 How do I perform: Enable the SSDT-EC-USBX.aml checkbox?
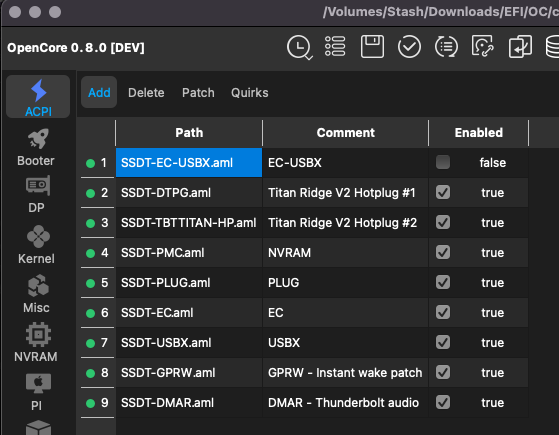point(443,162)
